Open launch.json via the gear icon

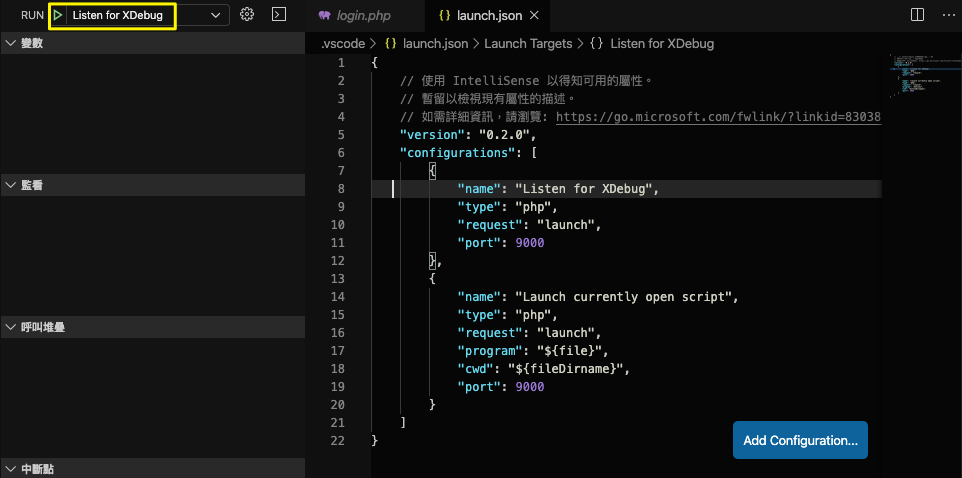click(x=247, y=15)
